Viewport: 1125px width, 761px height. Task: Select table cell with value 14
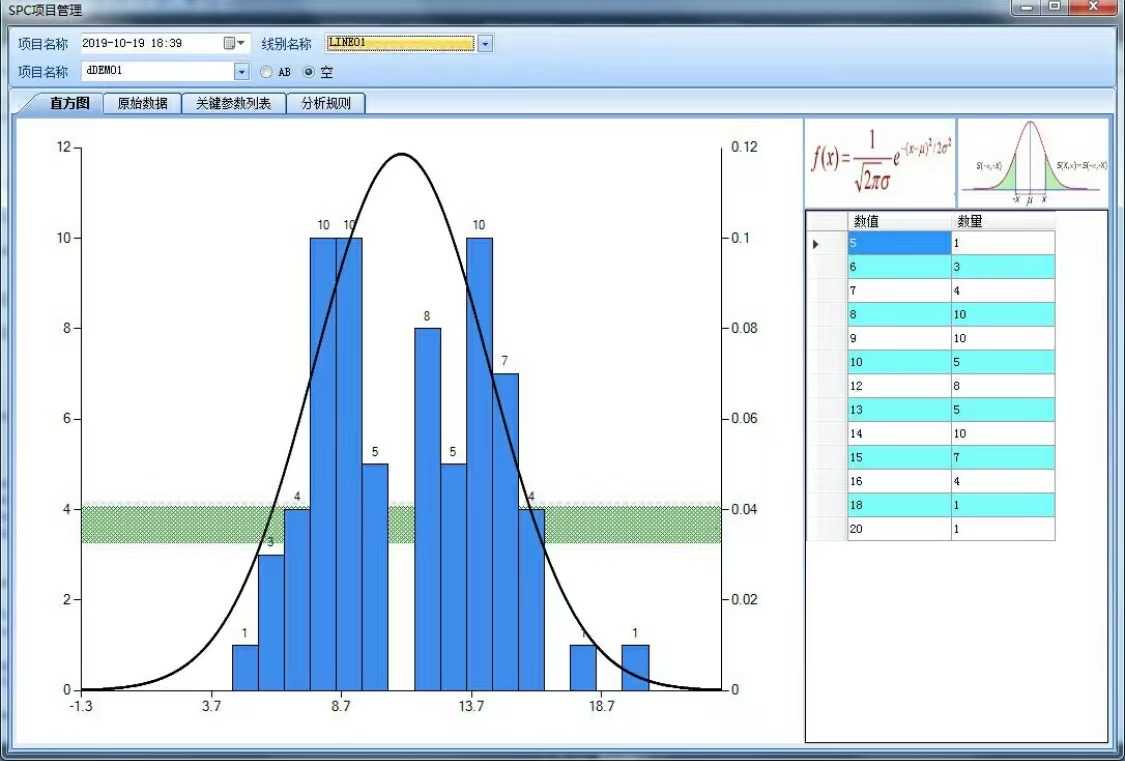point(899,433)
